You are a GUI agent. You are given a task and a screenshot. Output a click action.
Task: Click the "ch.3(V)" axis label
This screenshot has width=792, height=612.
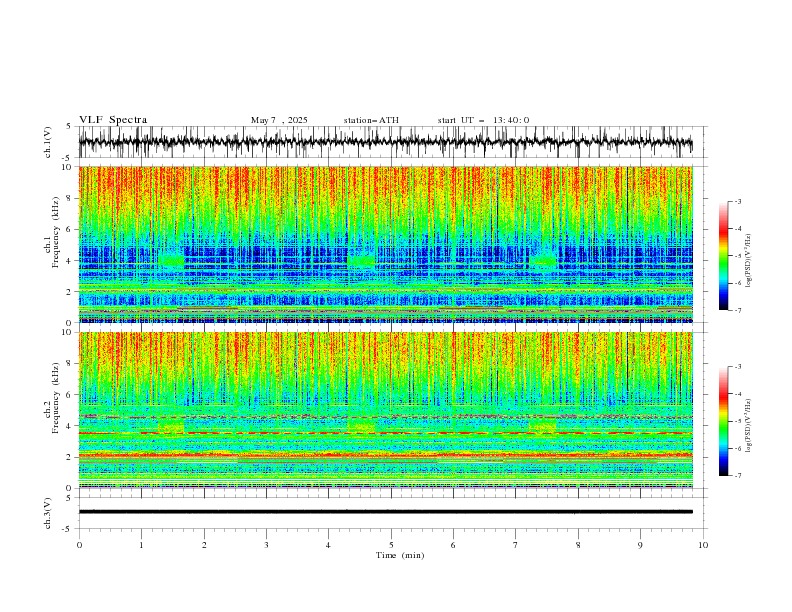click(48, 513)
